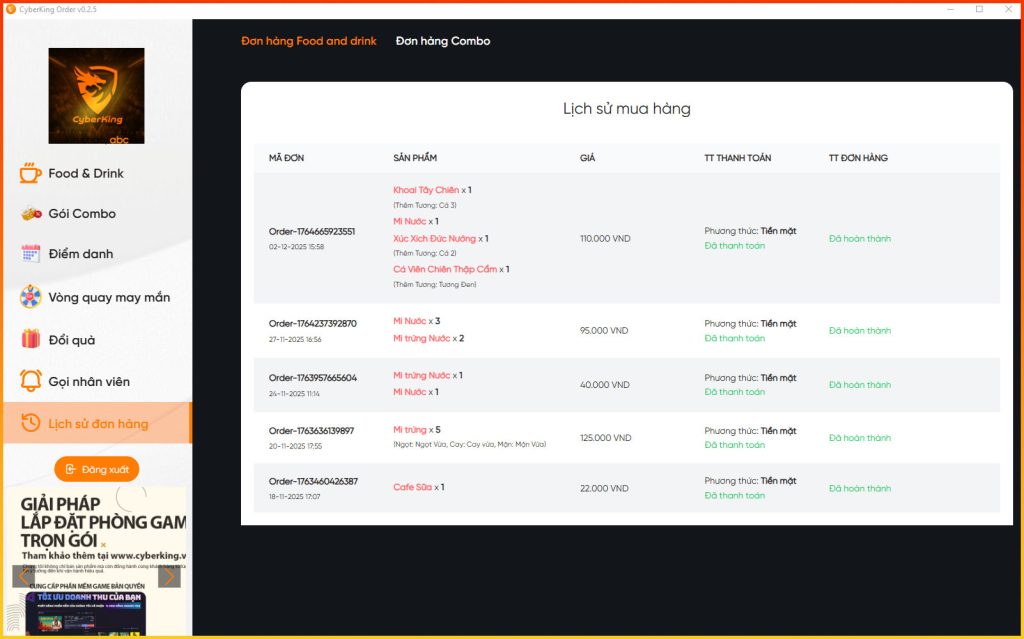Open Lịch sử đơn hàng via the clock icon

point(33,423)
